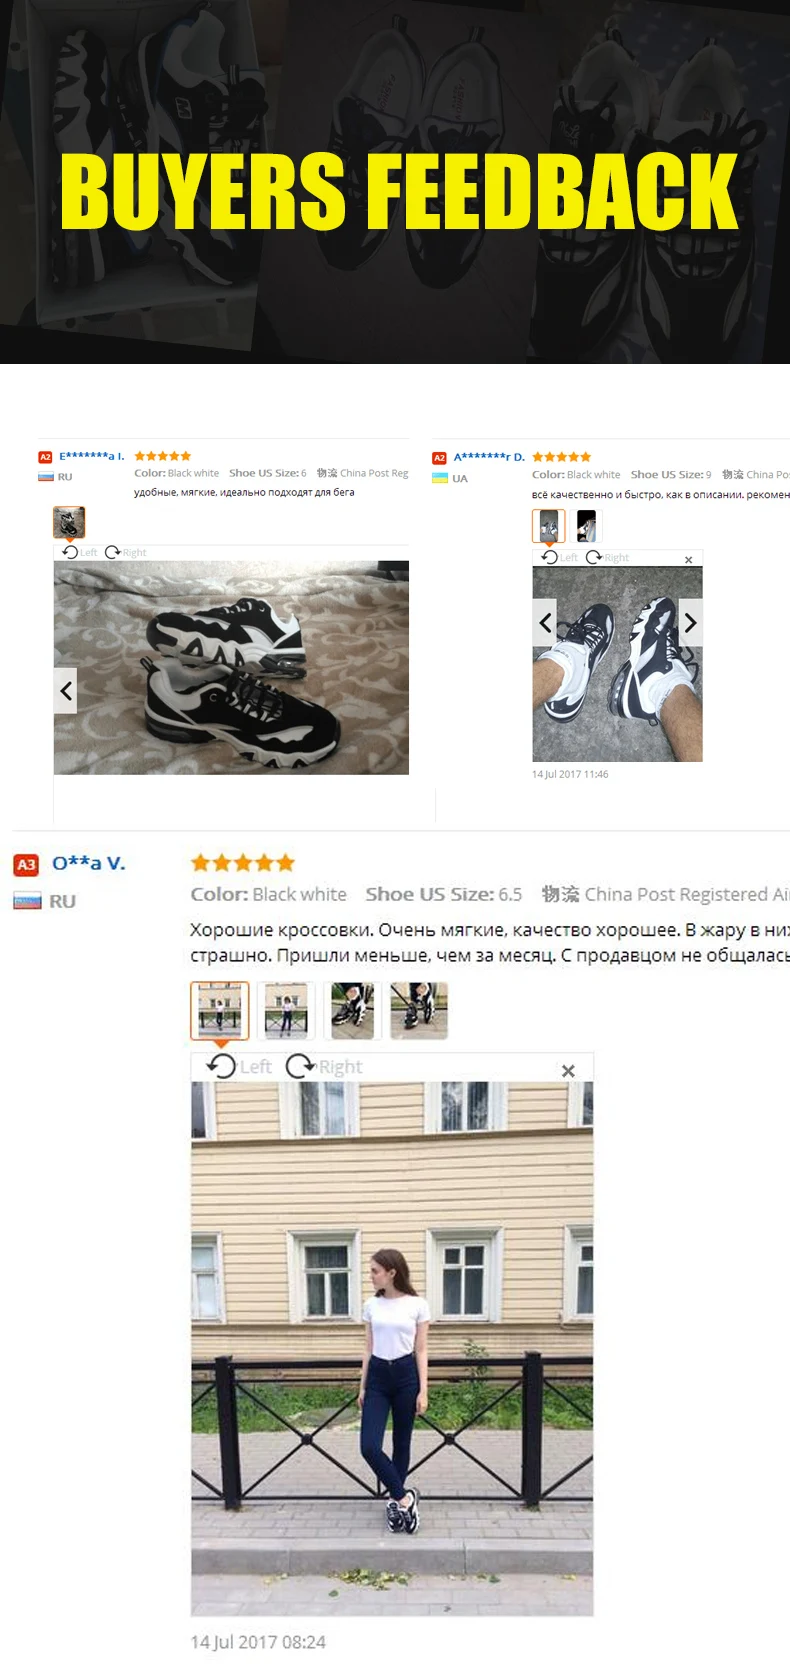790x1664 pixels.
Task: Rotate E*******a review photo left
Action: click(x=80, y=552)
